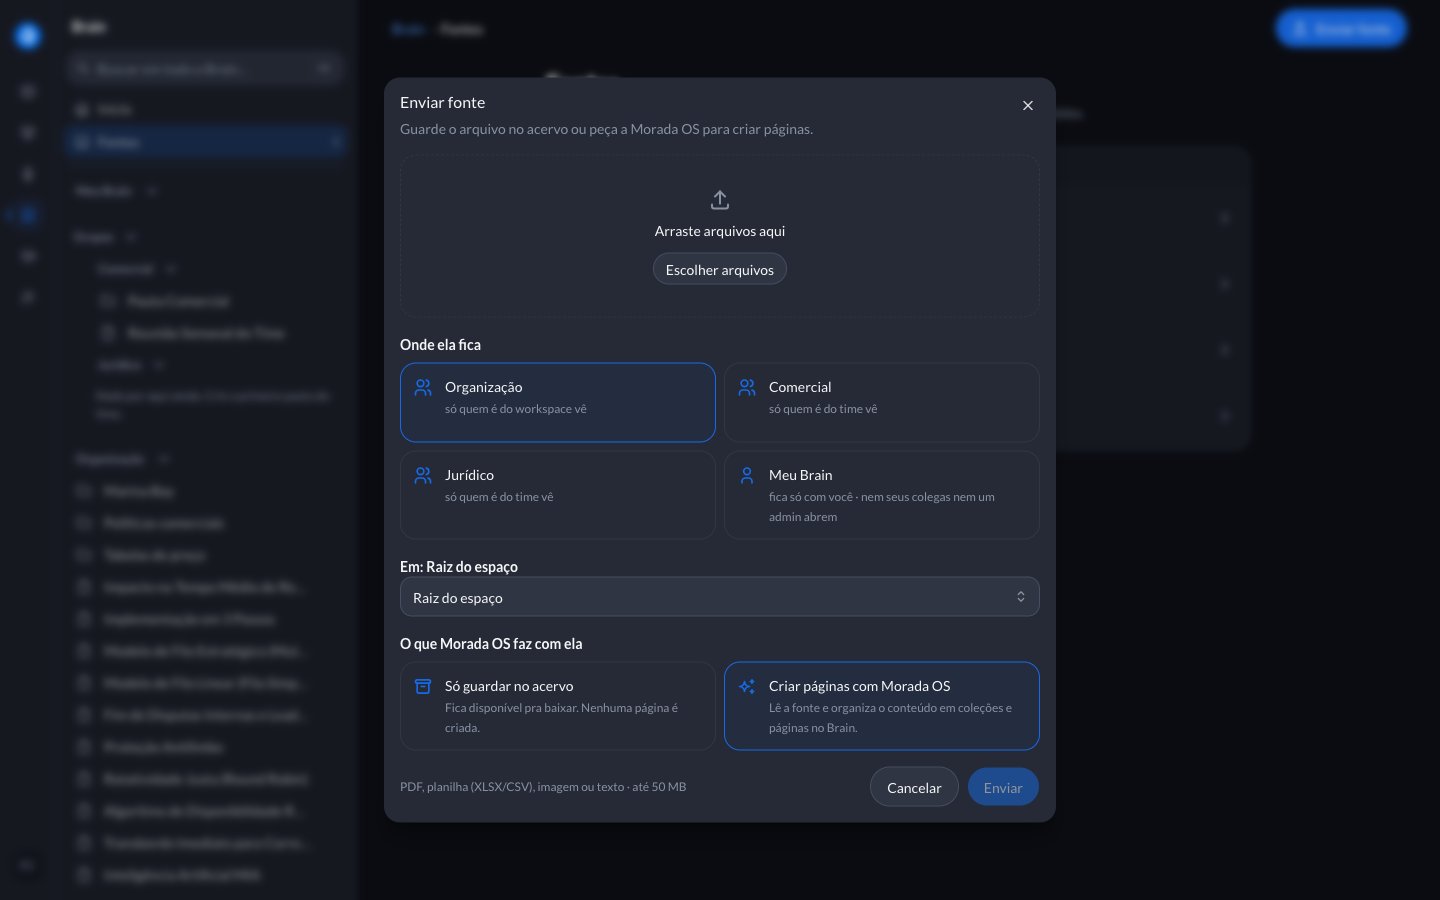This screenshot has height=900, width=1440.
Task: Select Criar páginas com Morada OS option
Action: click(x=882, y=706)
